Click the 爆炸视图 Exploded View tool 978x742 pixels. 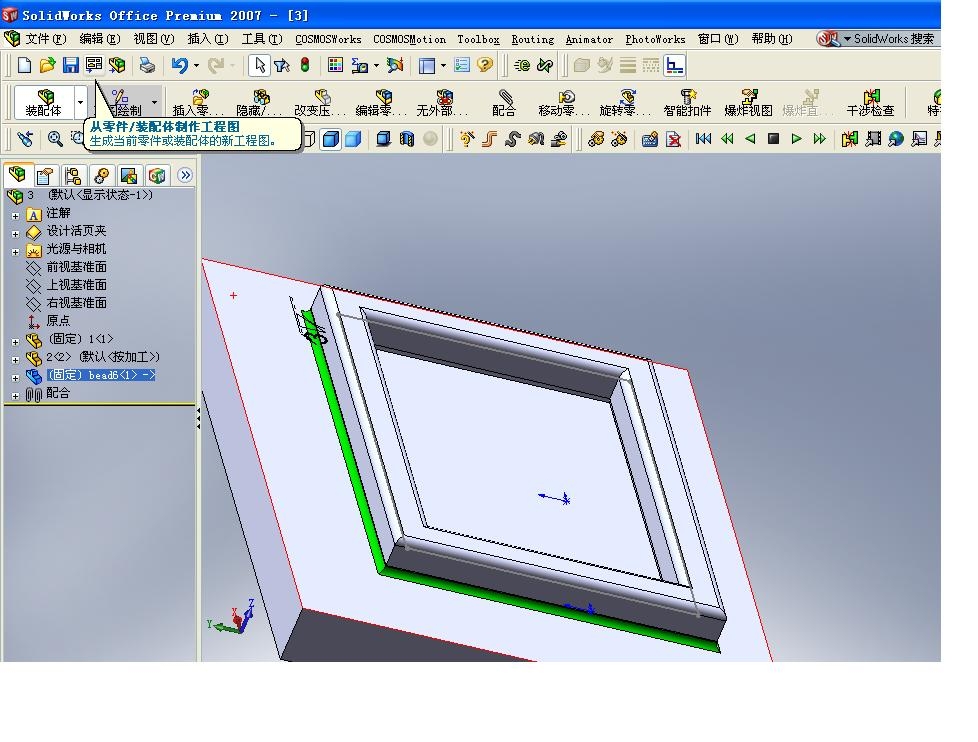(x=748, y=102)
